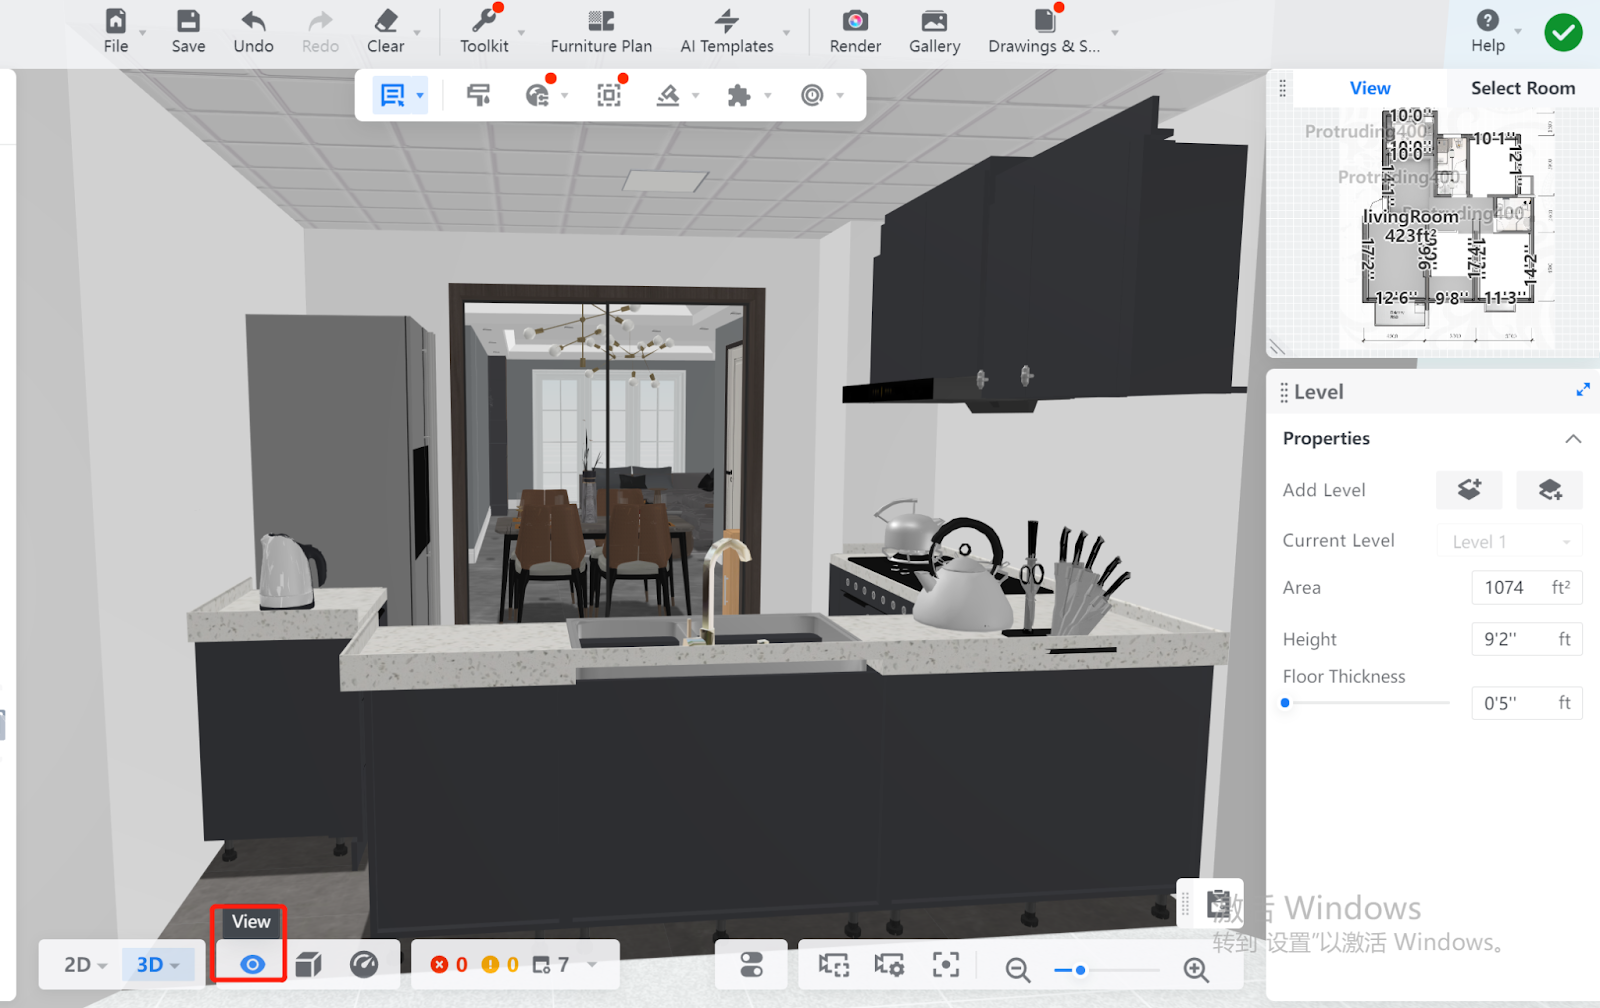
Task: Add a level above
Action: pyautogui.click(x=1469, y=490)
